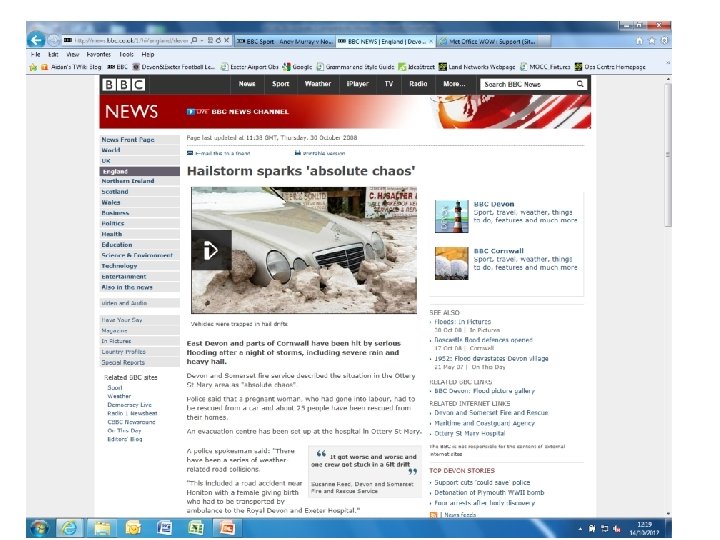Viewport: 720px width, 540px height.
Task: Click the BBC NEWS CHANNEL live link
Action: click(x=238, y=112)
